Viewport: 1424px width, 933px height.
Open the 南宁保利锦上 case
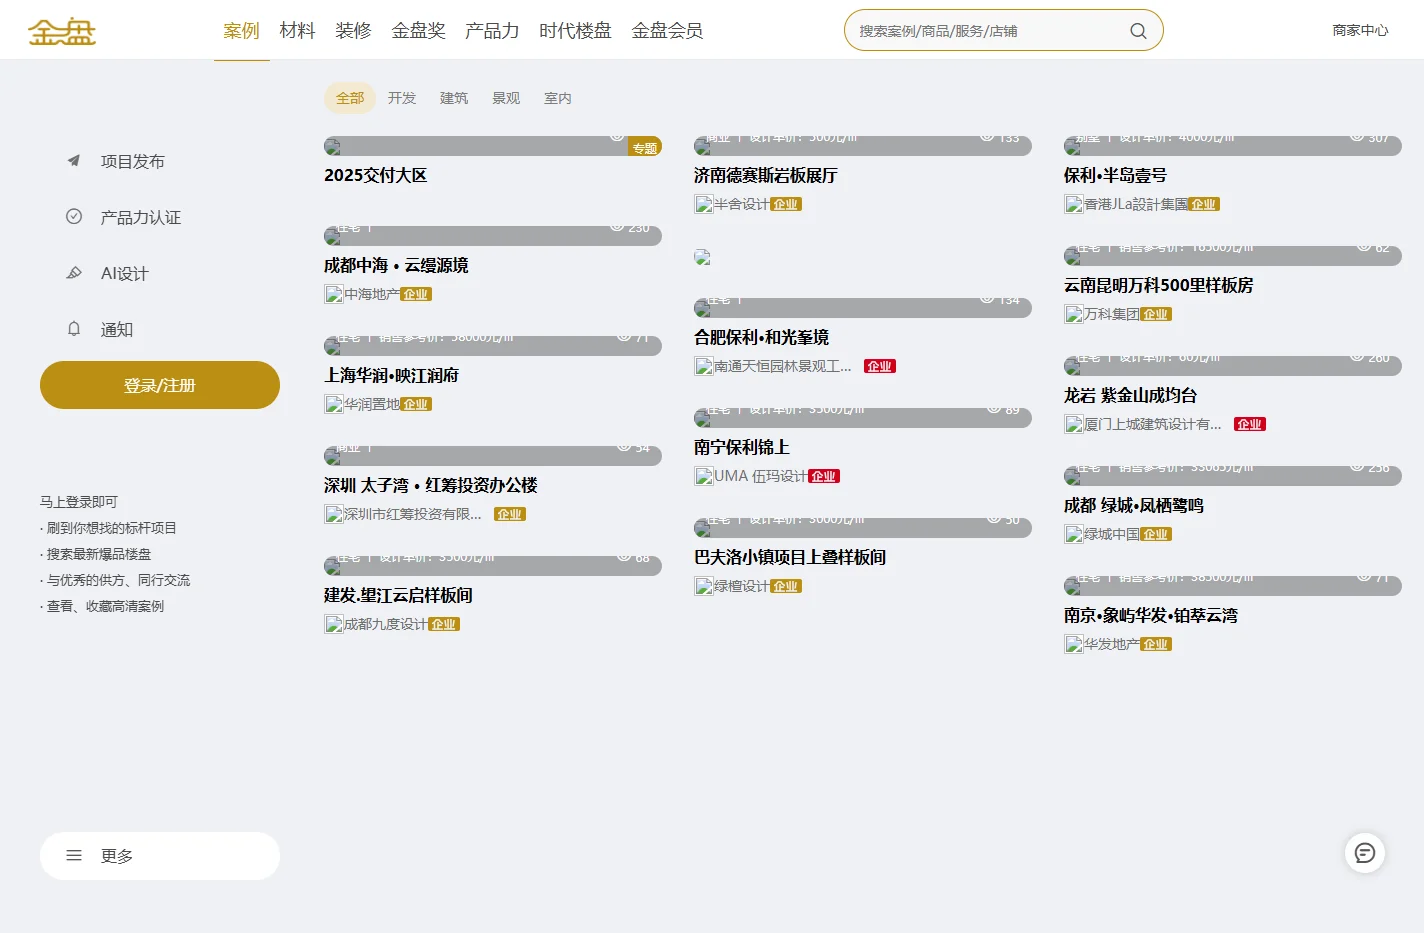[x=742, y=447]
